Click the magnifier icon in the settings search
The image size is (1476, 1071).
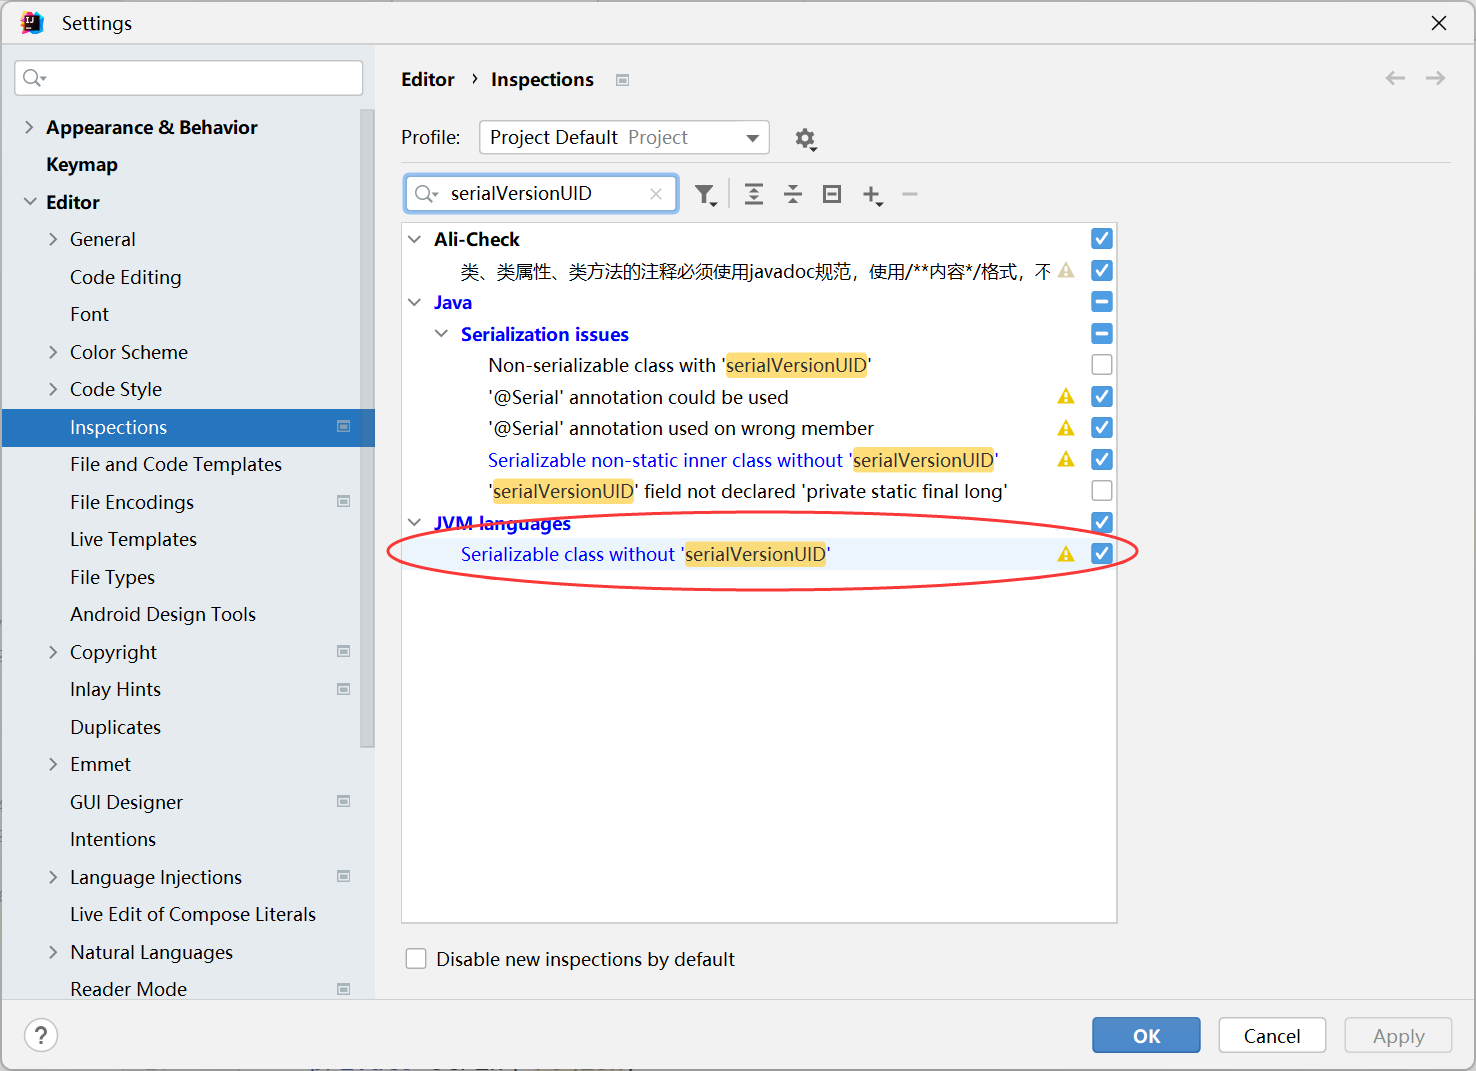pos(35,78)
